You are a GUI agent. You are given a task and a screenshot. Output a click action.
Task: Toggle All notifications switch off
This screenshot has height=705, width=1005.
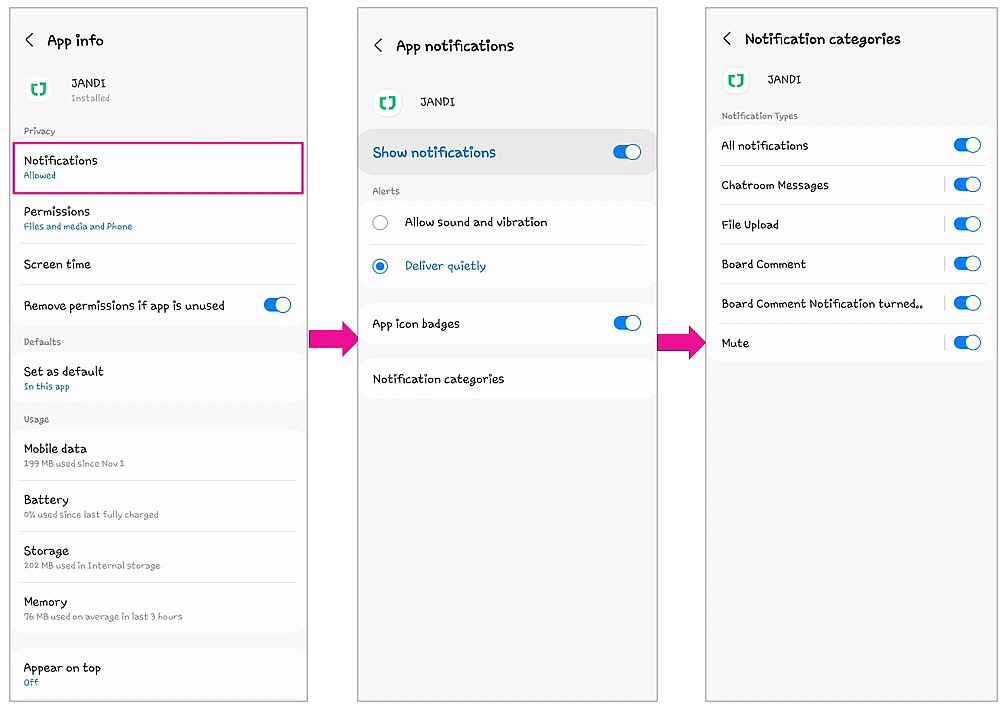pyautogui.click(x=967, y=145)
